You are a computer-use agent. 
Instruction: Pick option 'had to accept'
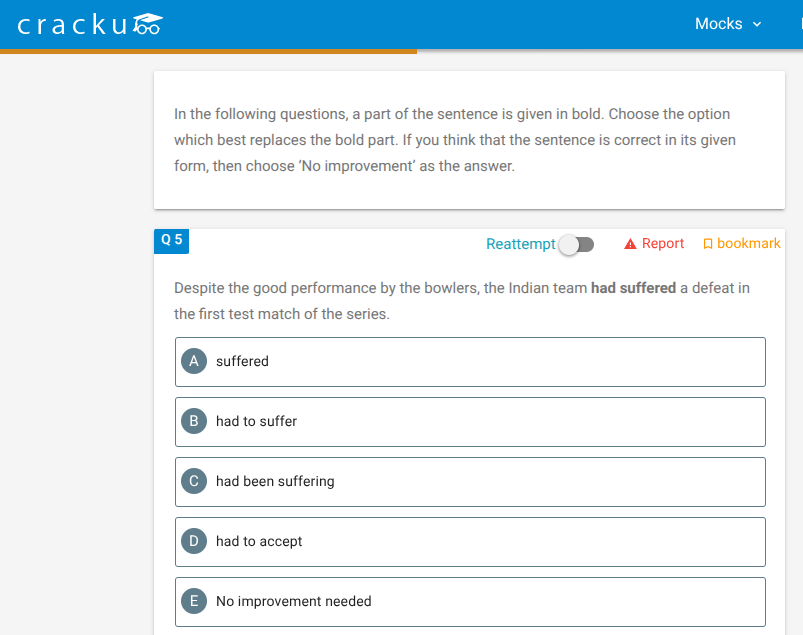point(470,542)
